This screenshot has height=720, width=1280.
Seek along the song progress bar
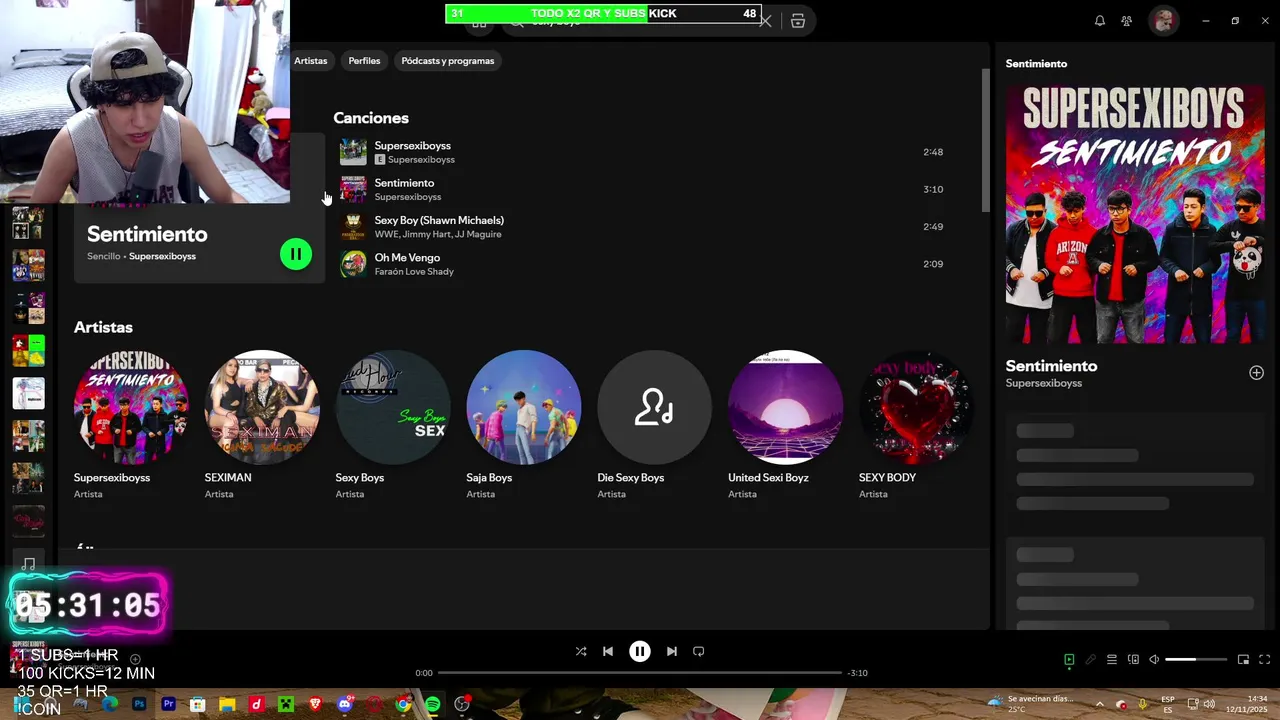pyautogui.click(x=640, y=673)
